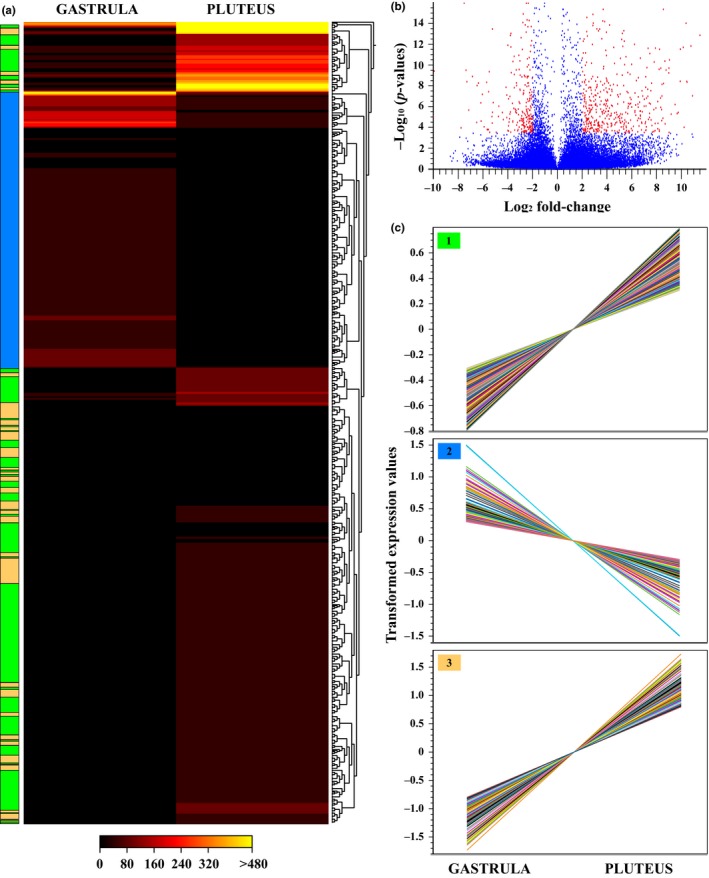Click the panel (b) label

(x=397, y=7)
